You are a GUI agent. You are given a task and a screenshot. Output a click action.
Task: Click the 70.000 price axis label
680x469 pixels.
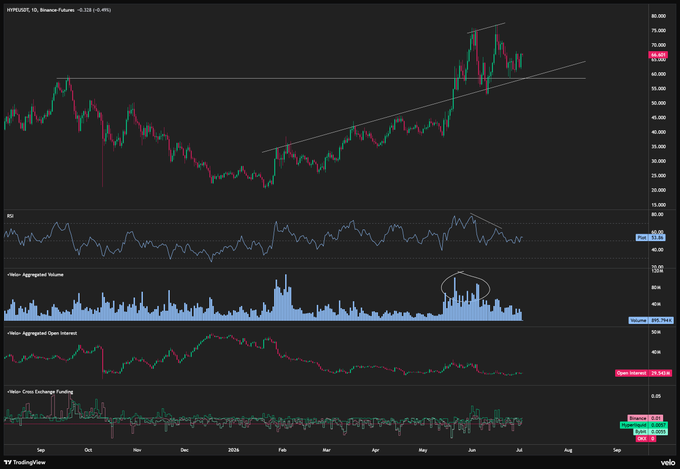658,45
